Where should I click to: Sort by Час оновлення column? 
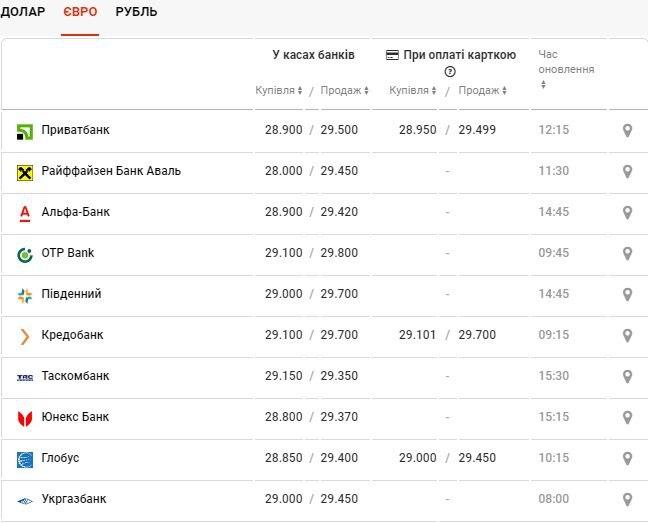point(543,84)
